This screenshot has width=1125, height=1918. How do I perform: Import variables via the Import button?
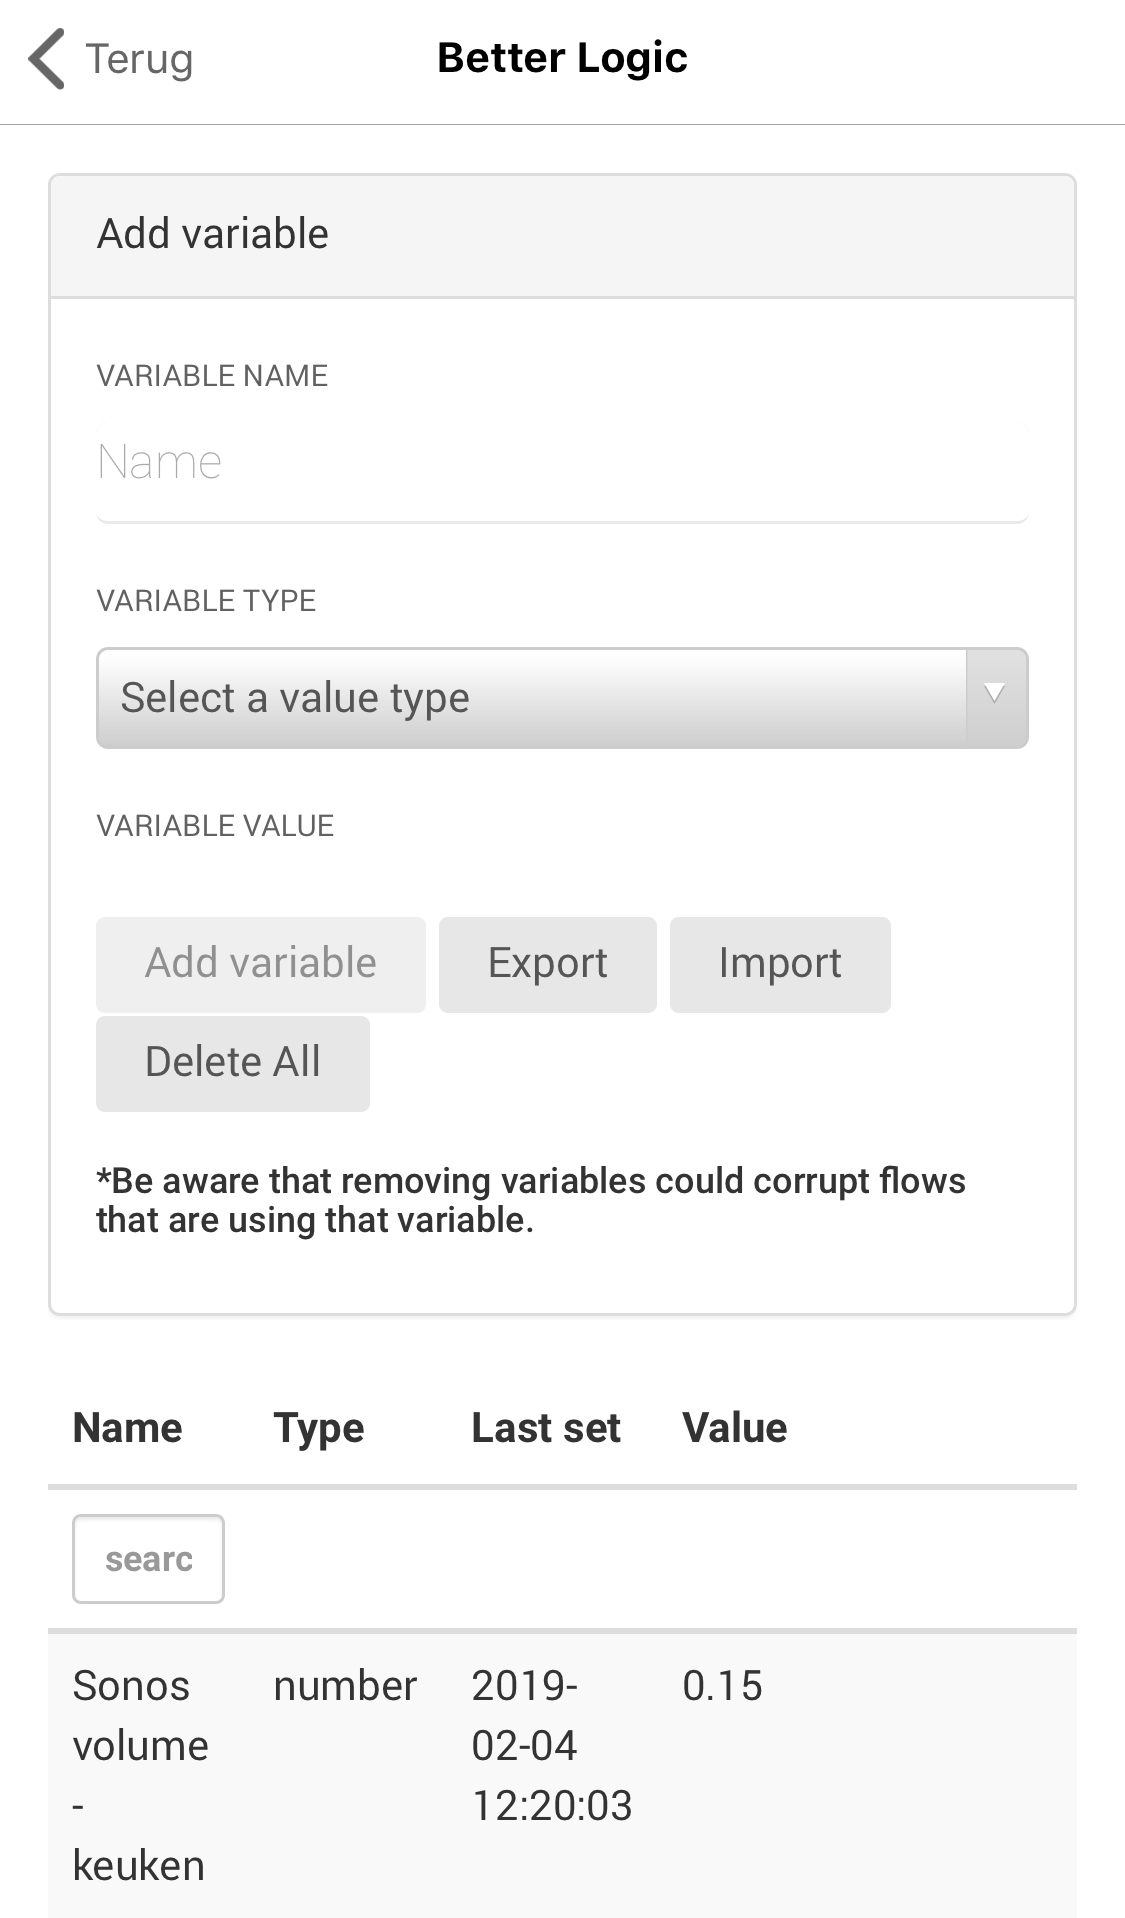(779, 964)
